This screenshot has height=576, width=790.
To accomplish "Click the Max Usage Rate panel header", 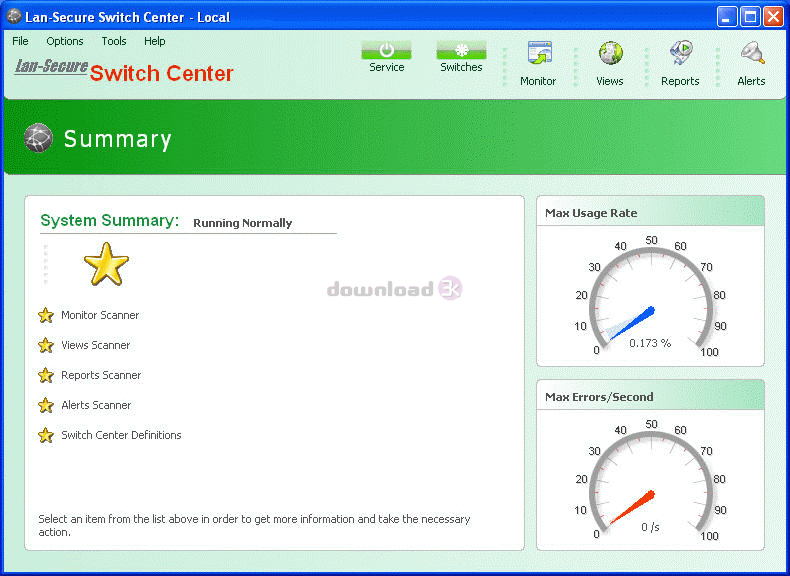I will coord(650,211).
